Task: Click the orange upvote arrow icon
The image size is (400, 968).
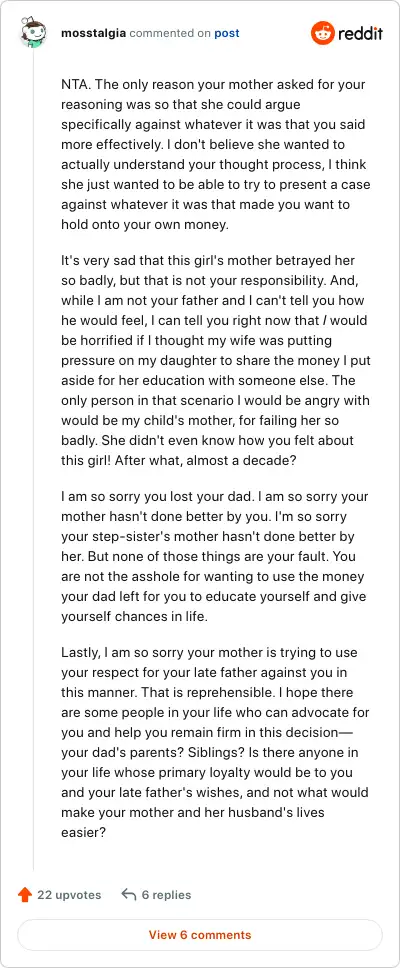Action: pyautogui.click(x=25, y=895)
